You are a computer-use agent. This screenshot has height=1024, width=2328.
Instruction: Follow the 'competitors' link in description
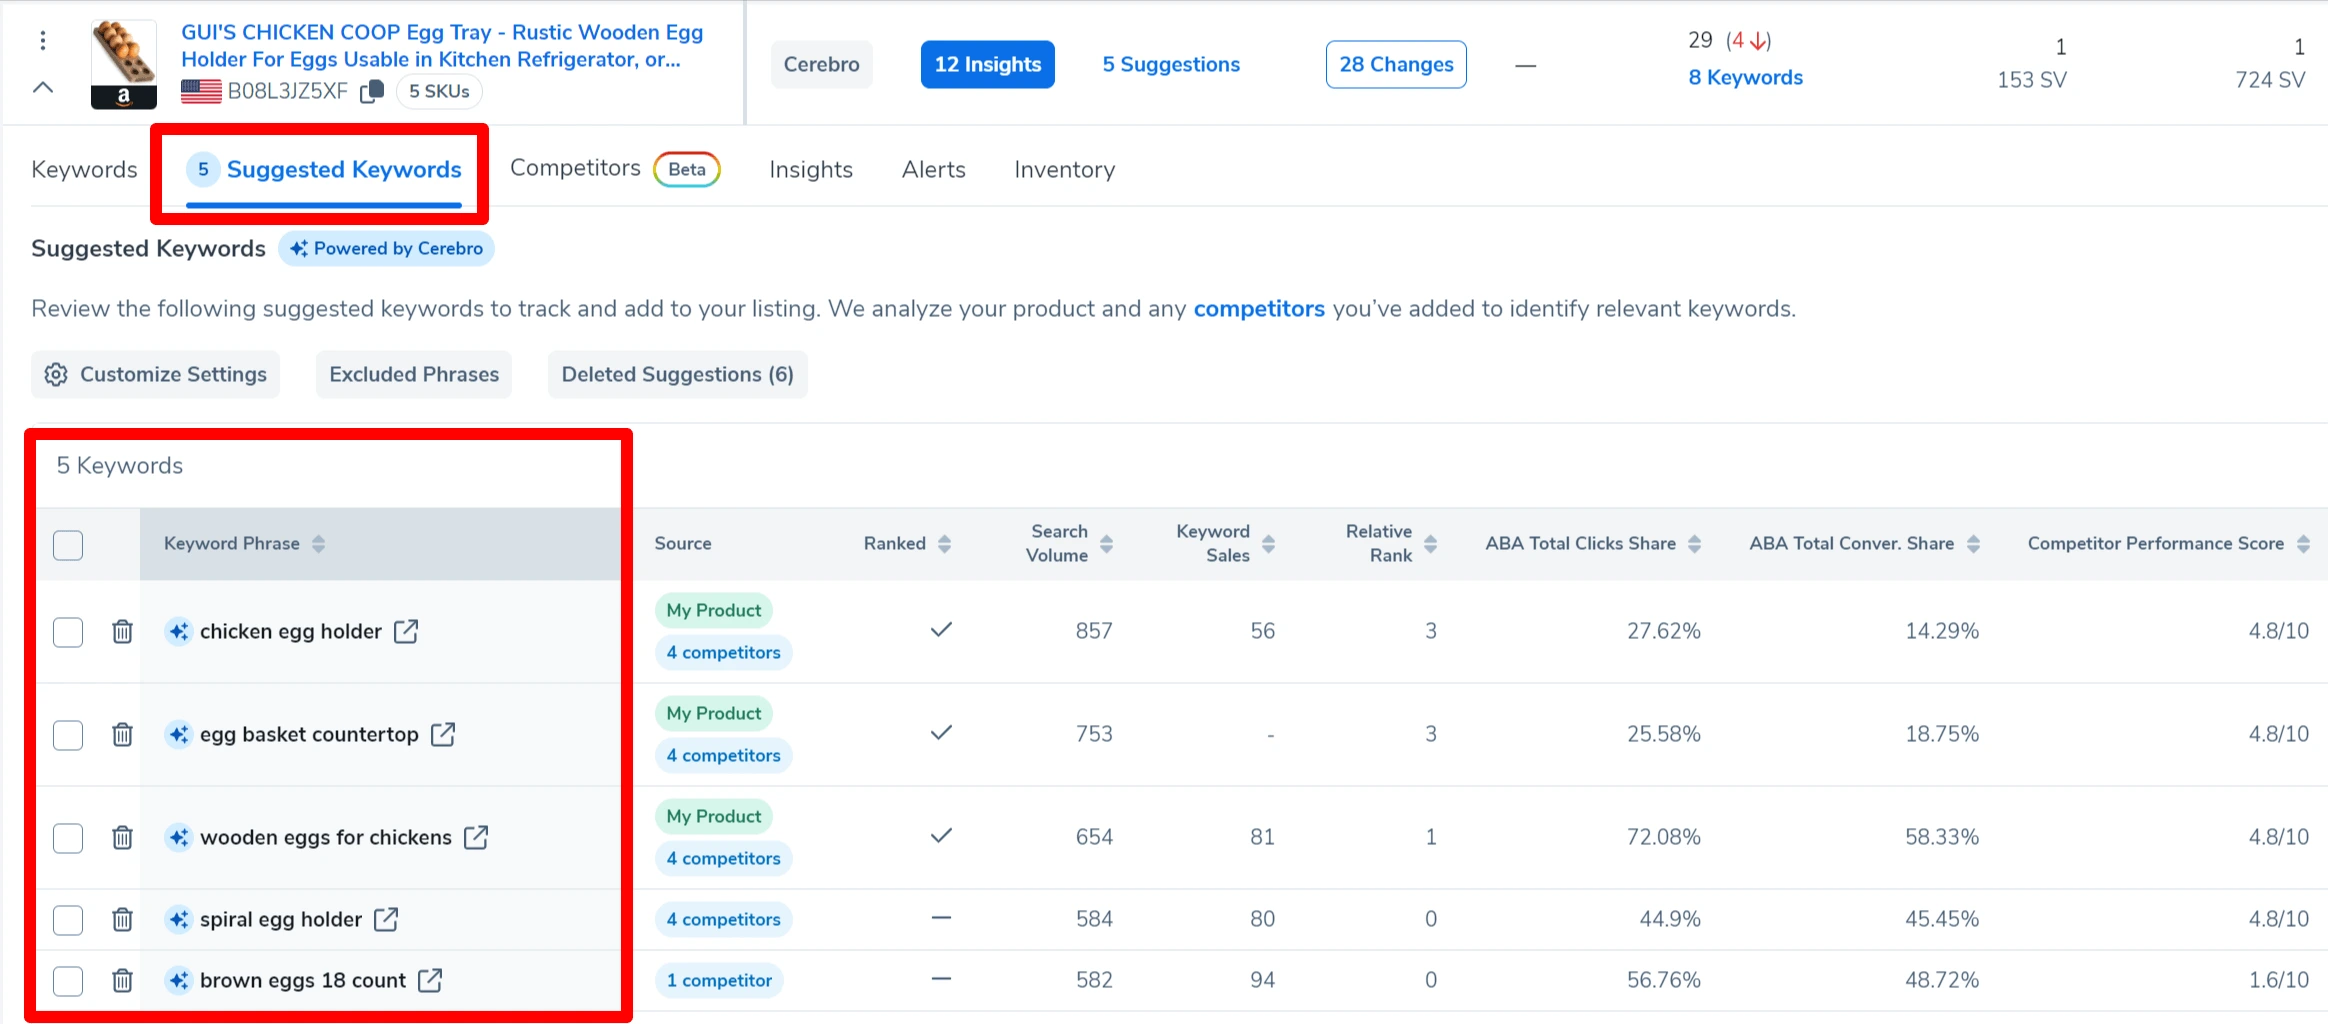pyautogui.click(x=1258, y=309)
